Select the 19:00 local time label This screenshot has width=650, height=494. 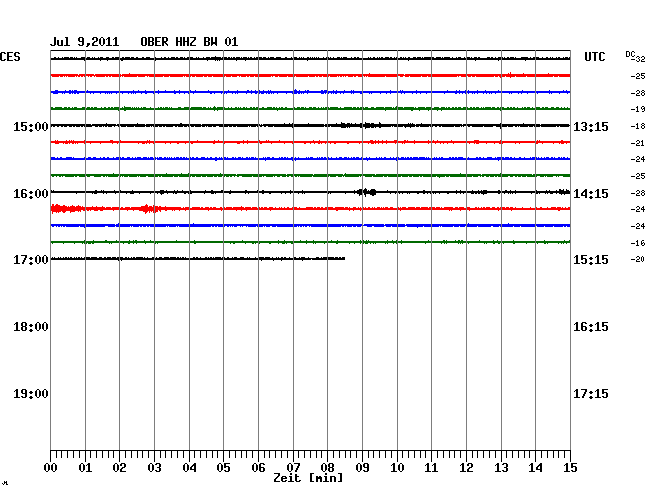click(31, 394)
